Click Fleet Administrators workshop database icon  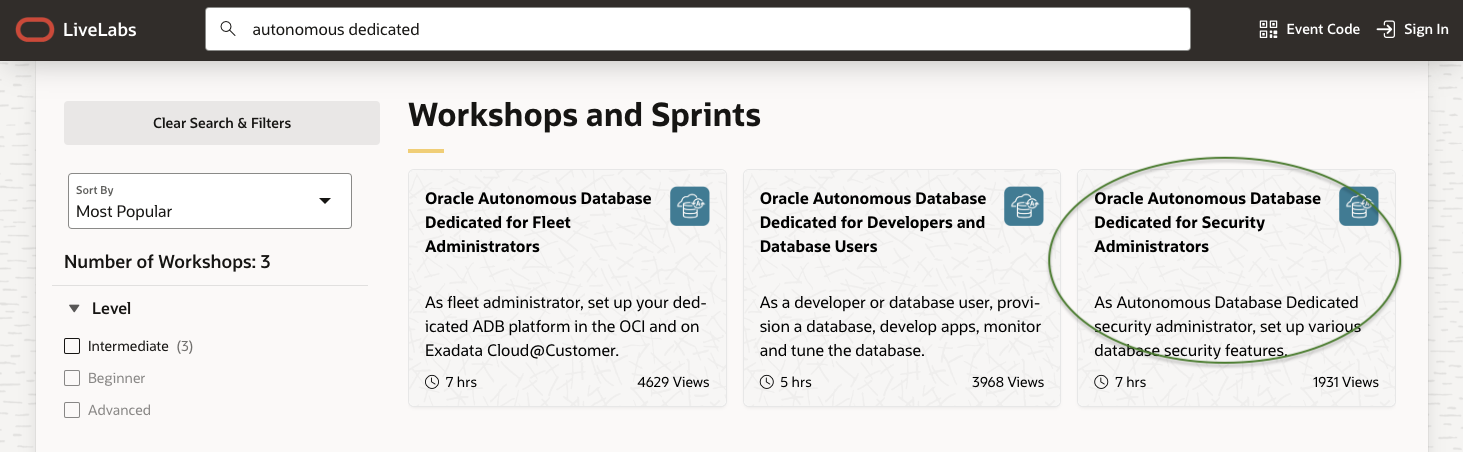(x=689, y=206)
